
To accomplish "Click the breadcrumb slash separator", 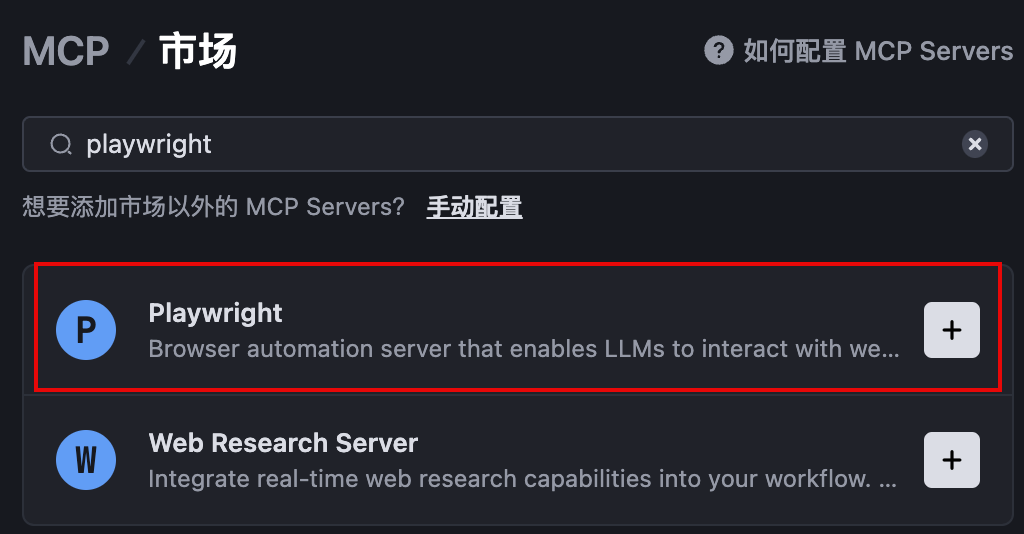I will point(135,52).
